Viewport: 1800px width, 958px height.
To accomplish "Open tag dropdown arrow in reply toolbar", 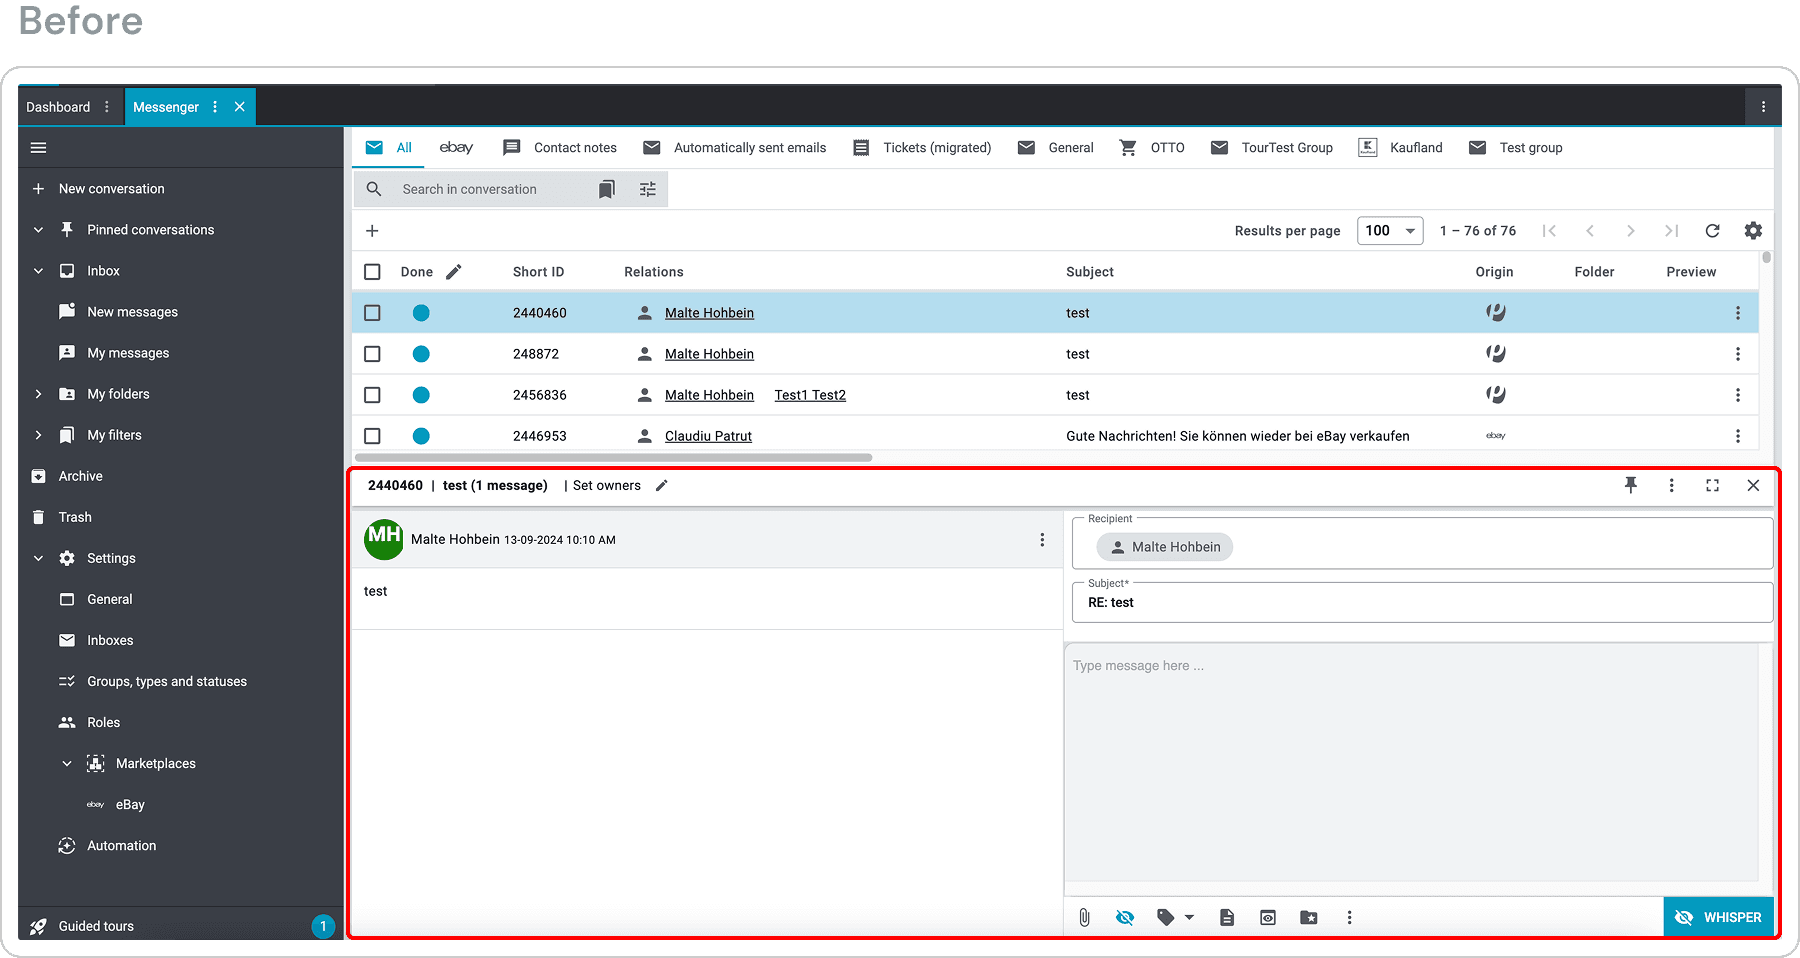I will pos(1189,917).
